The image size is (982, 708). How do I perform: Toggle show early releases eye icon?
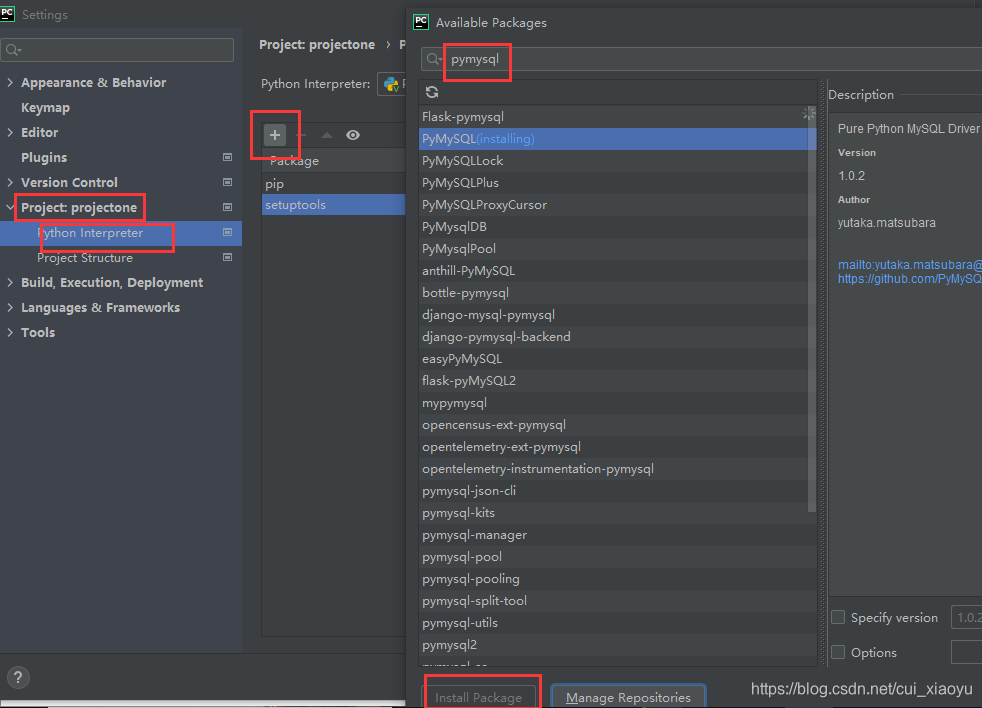[x=353, y=135]
